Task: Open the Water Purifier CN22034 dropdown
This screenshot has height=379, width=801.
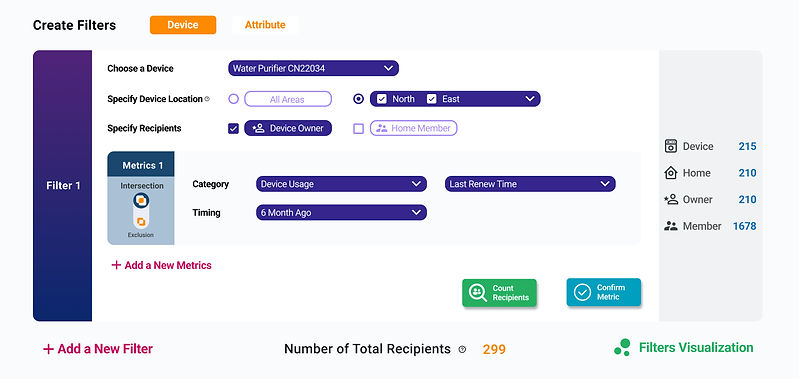Action: (313, 68)
